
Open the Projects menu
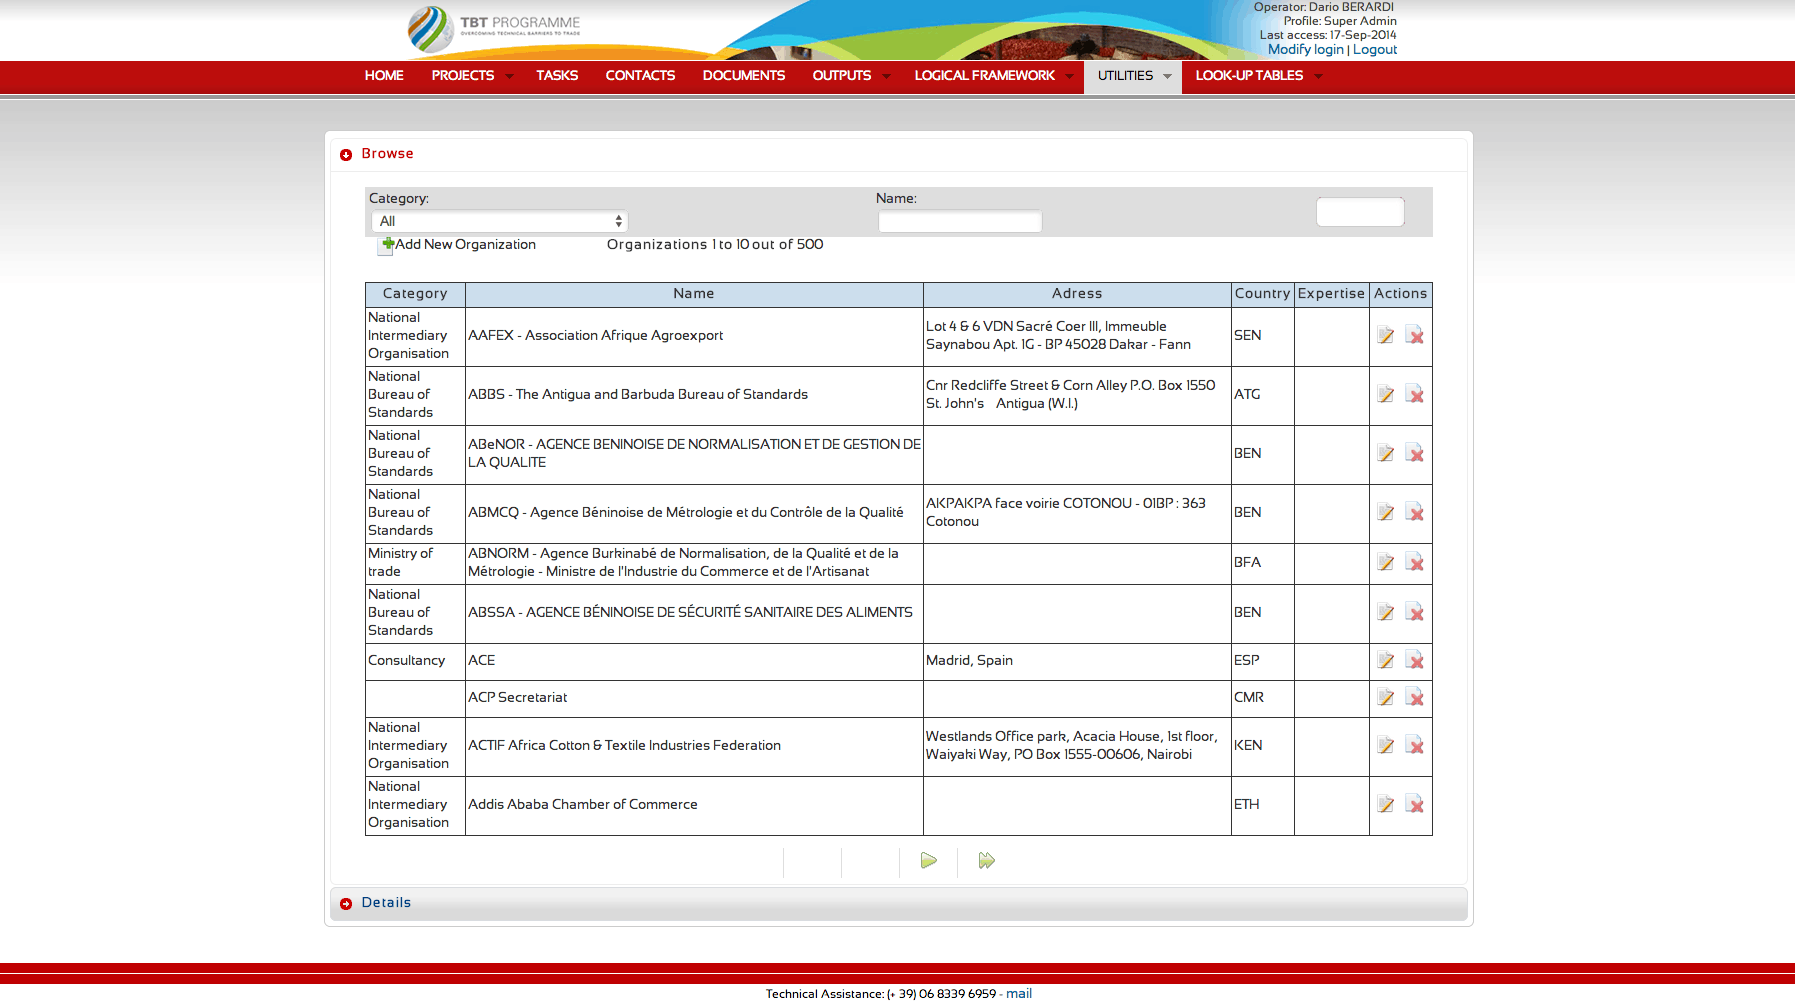point(463,76)
